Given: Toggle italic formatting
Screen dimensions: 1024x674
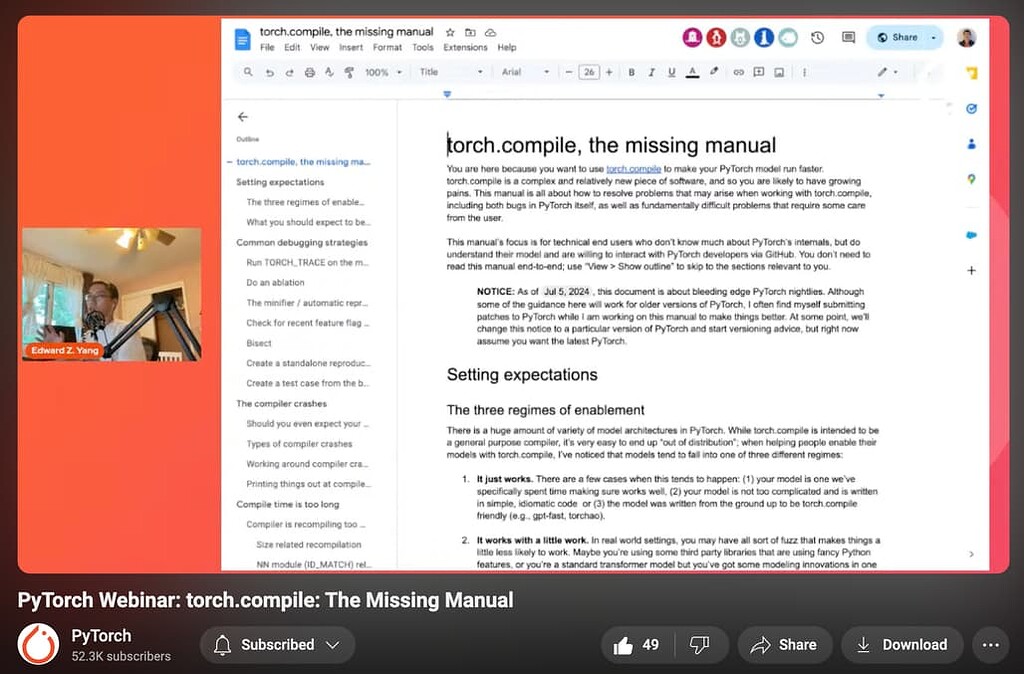Looking at the screenshot, I should pos(651,72).
